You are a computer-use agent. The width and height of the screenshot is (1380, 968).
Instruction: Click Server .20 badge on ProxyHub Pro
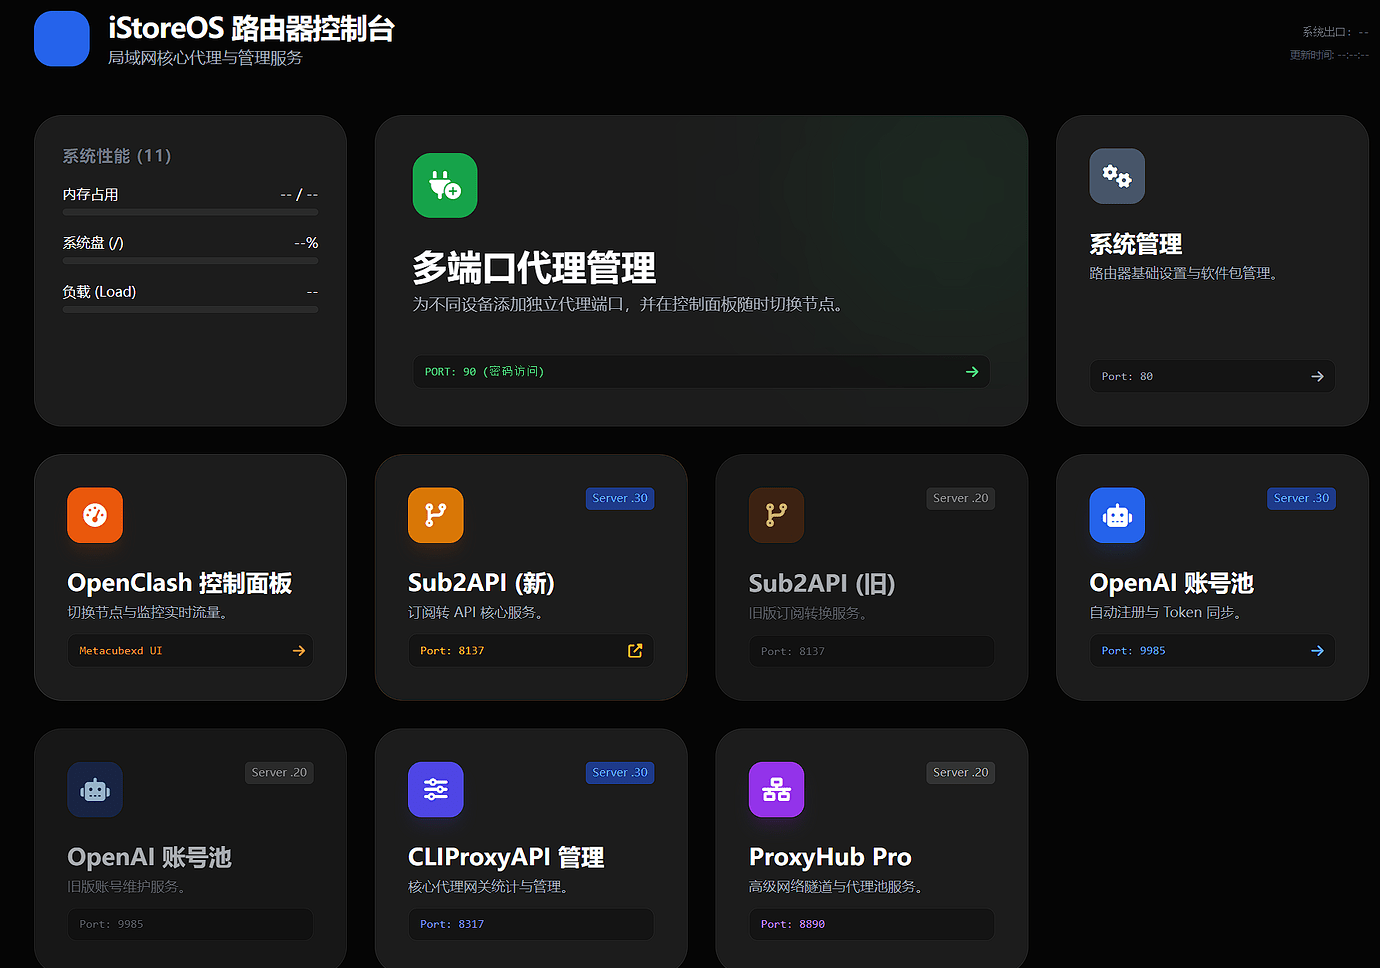point(961,772)
